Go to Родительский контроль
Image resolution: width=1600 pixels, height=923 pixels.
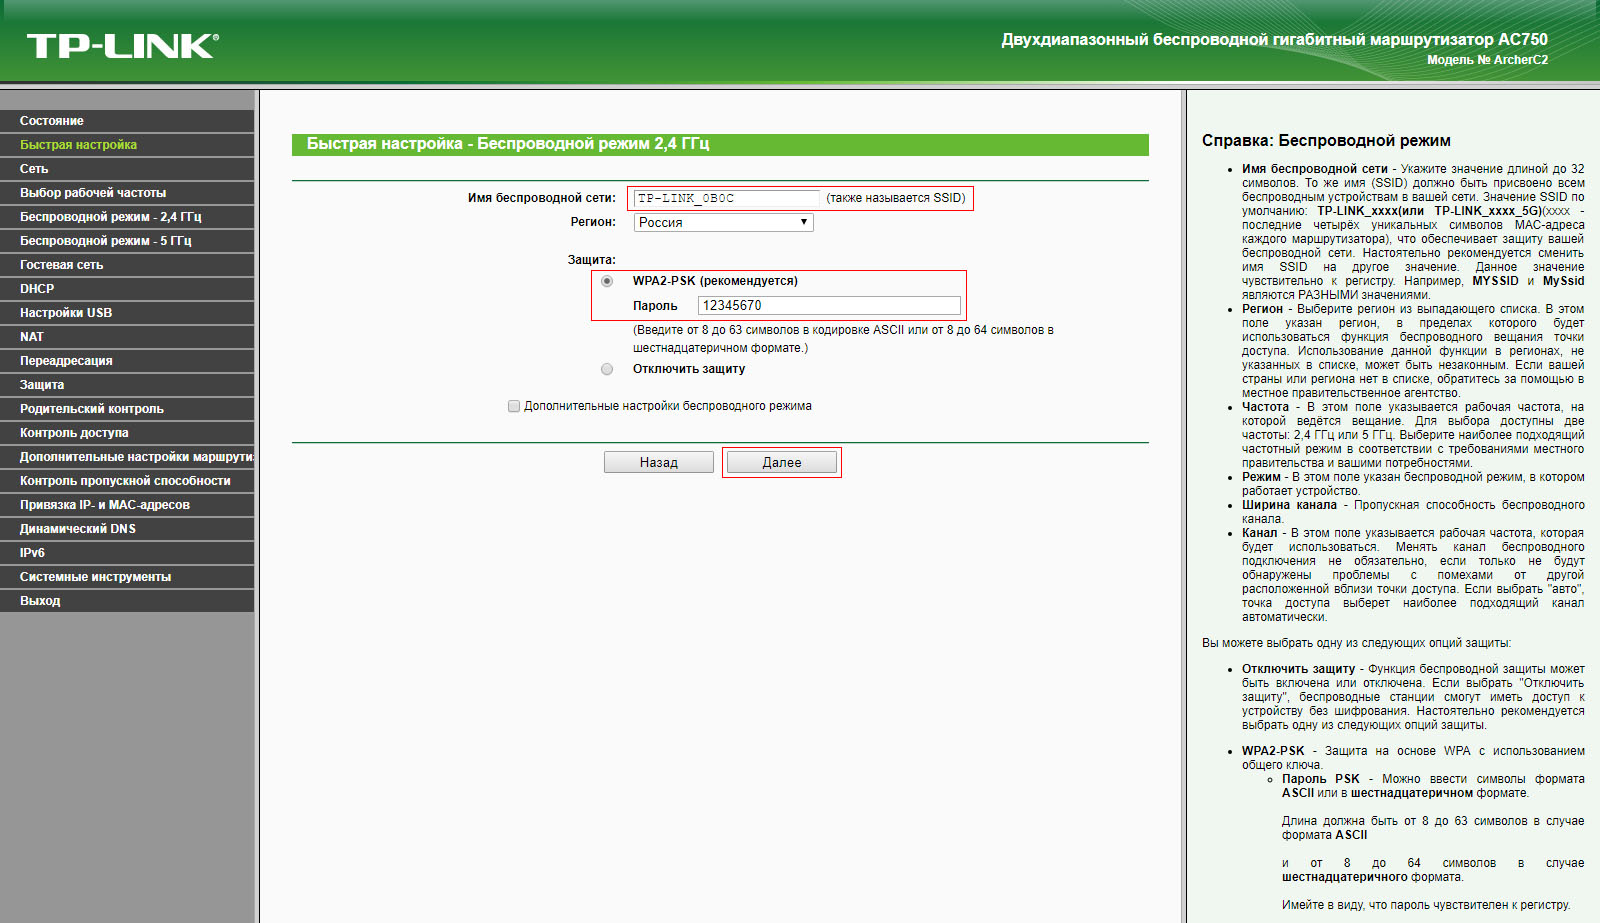click(x=127, y=409)
